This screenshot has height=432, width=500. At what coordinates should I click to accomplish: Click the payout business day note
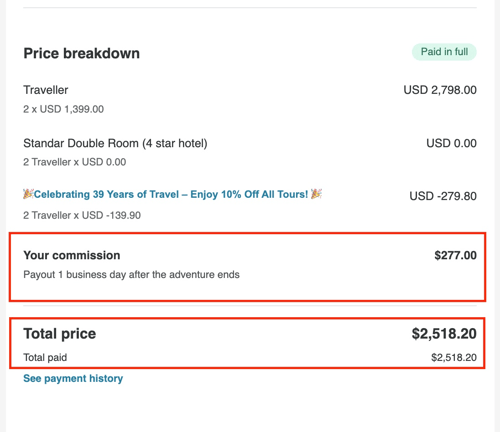pos(131,275)
